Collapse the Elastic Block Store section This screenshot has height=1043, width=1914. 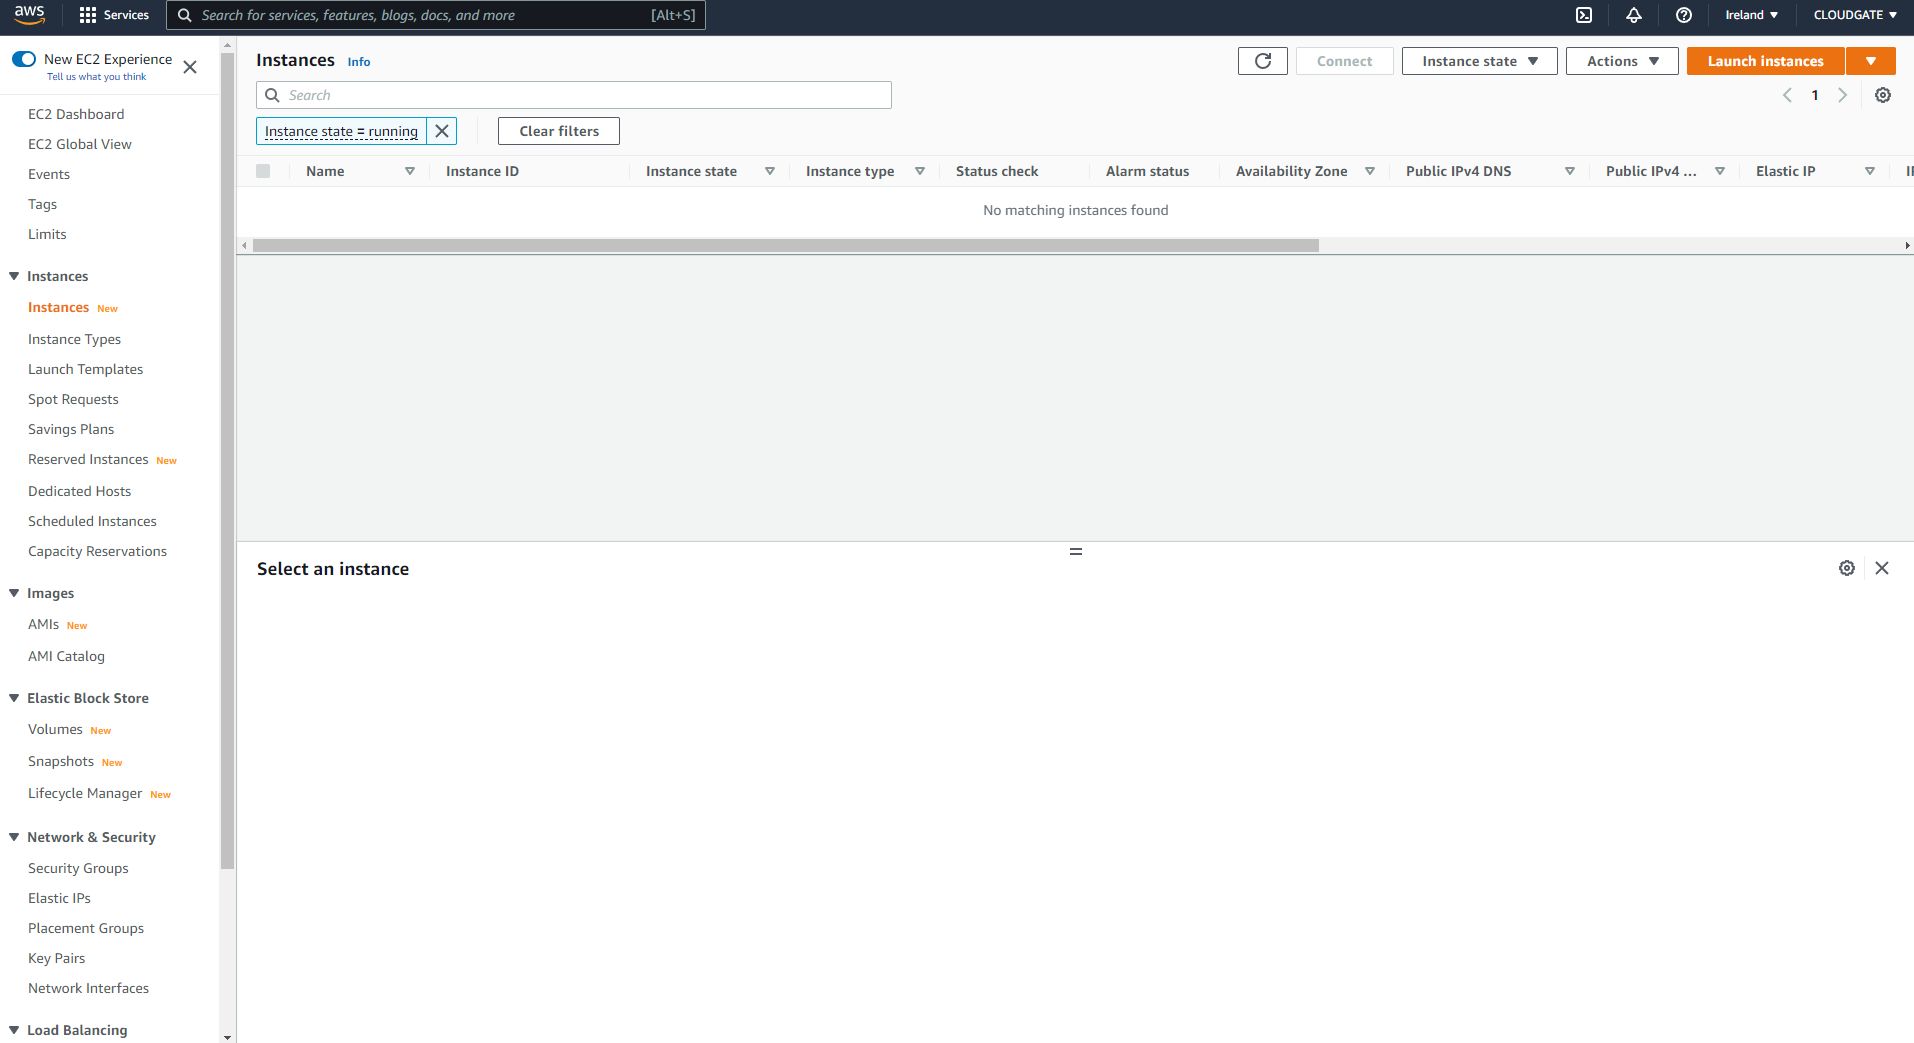tap(14, 698)
